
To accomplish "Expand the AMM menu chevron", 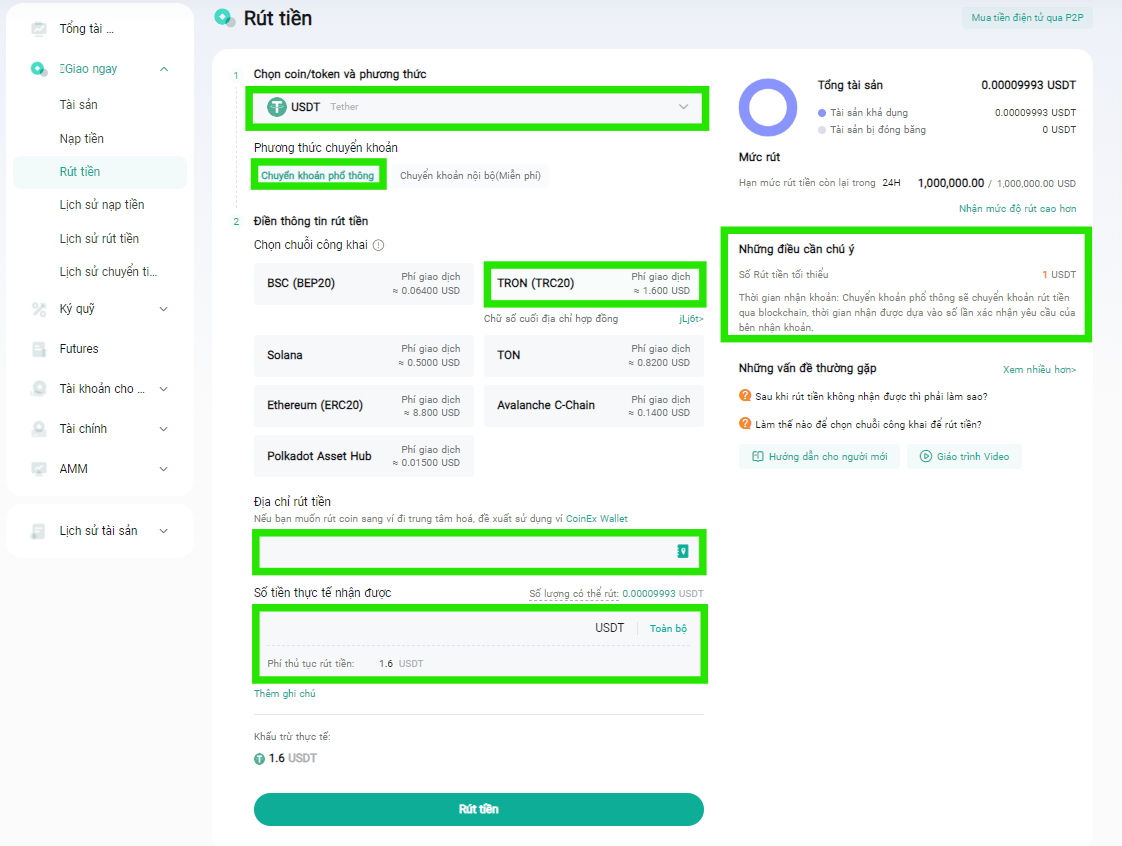I will click(164, 469).
